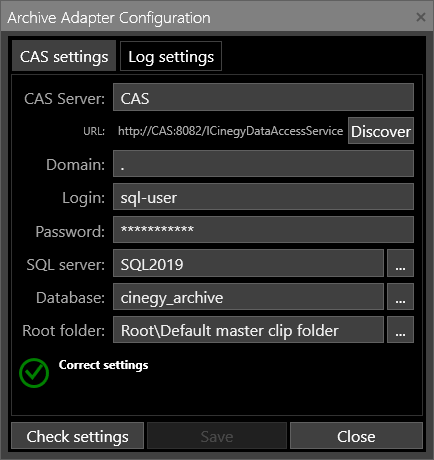The image size is (434, 460).
Task: Select the Login field containing sql-user
Action: [x=263, y=197]
